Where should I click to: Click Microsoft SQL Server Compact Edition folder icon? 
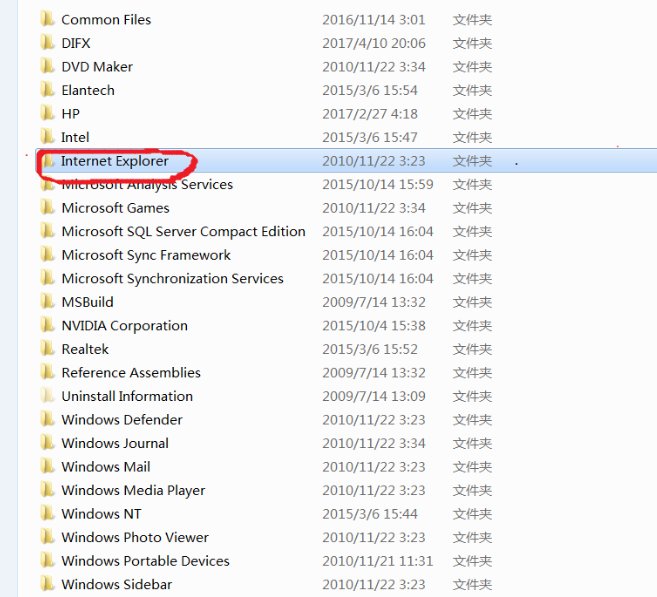pyautogui.click(x=48, y=231)
